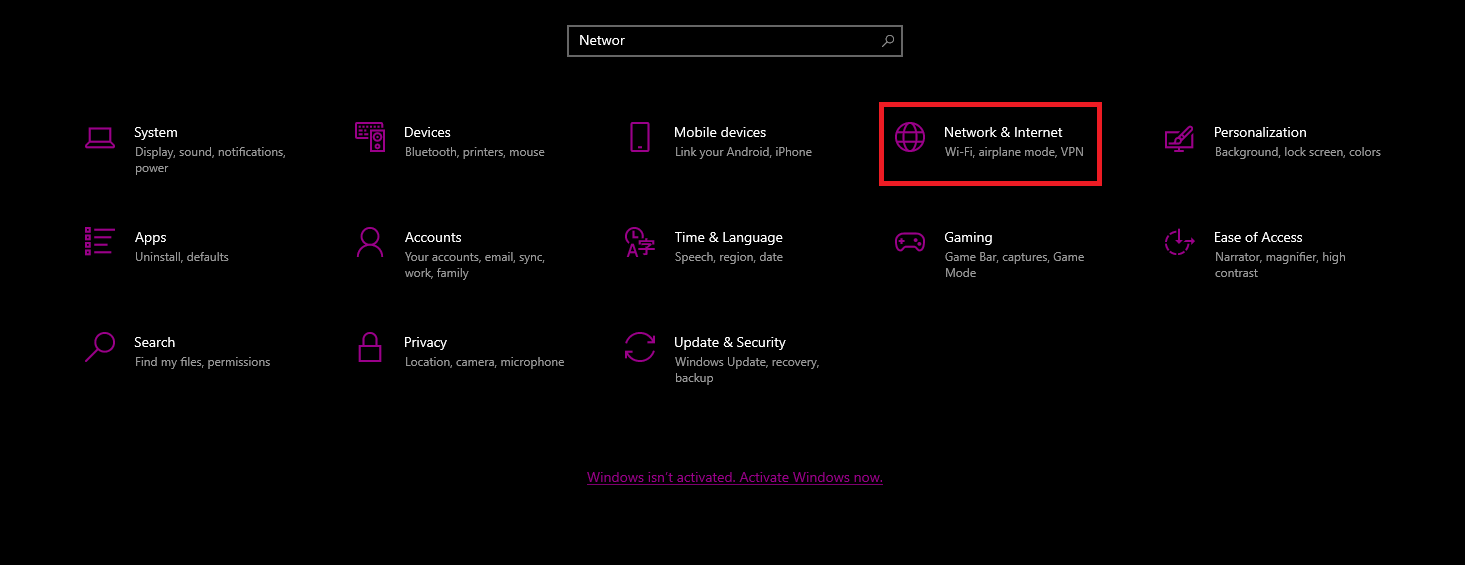Open the Time & Language title

pyautogui.click(x=728, y=237)
